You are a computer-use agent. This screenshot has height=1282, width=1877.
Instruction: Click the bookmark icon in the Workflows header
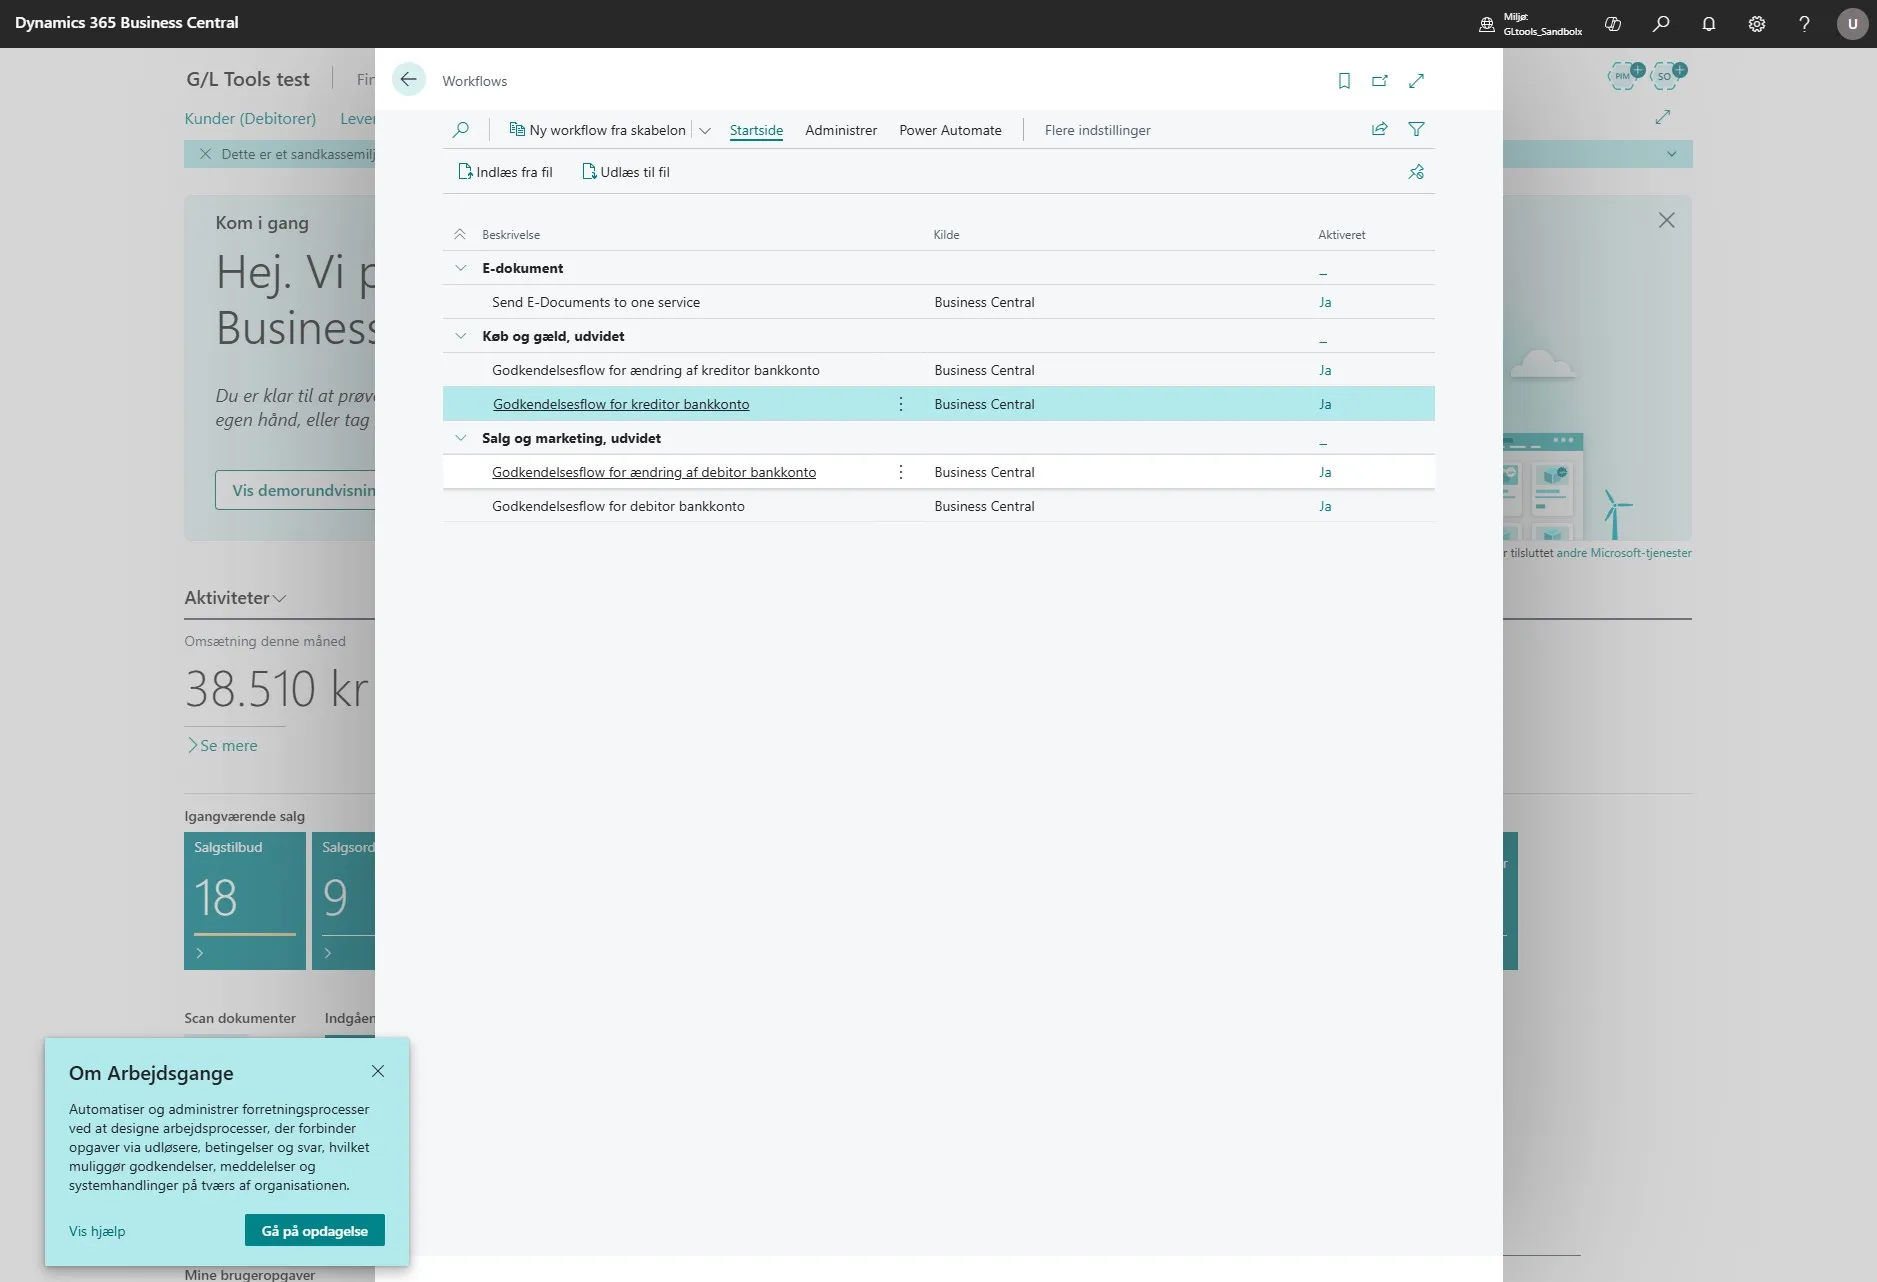1344,81
